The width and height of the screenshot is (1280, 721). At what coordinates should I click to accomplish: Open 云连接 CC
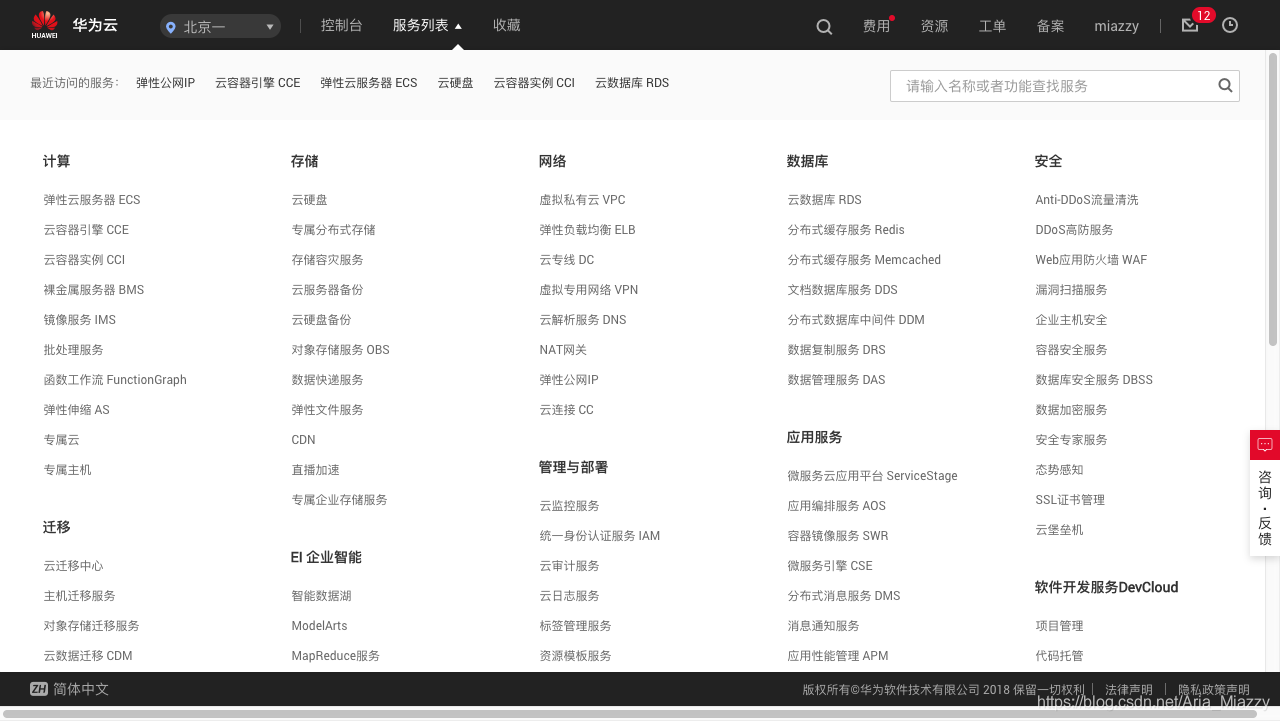pyautogui.click(x=566, y=410)
